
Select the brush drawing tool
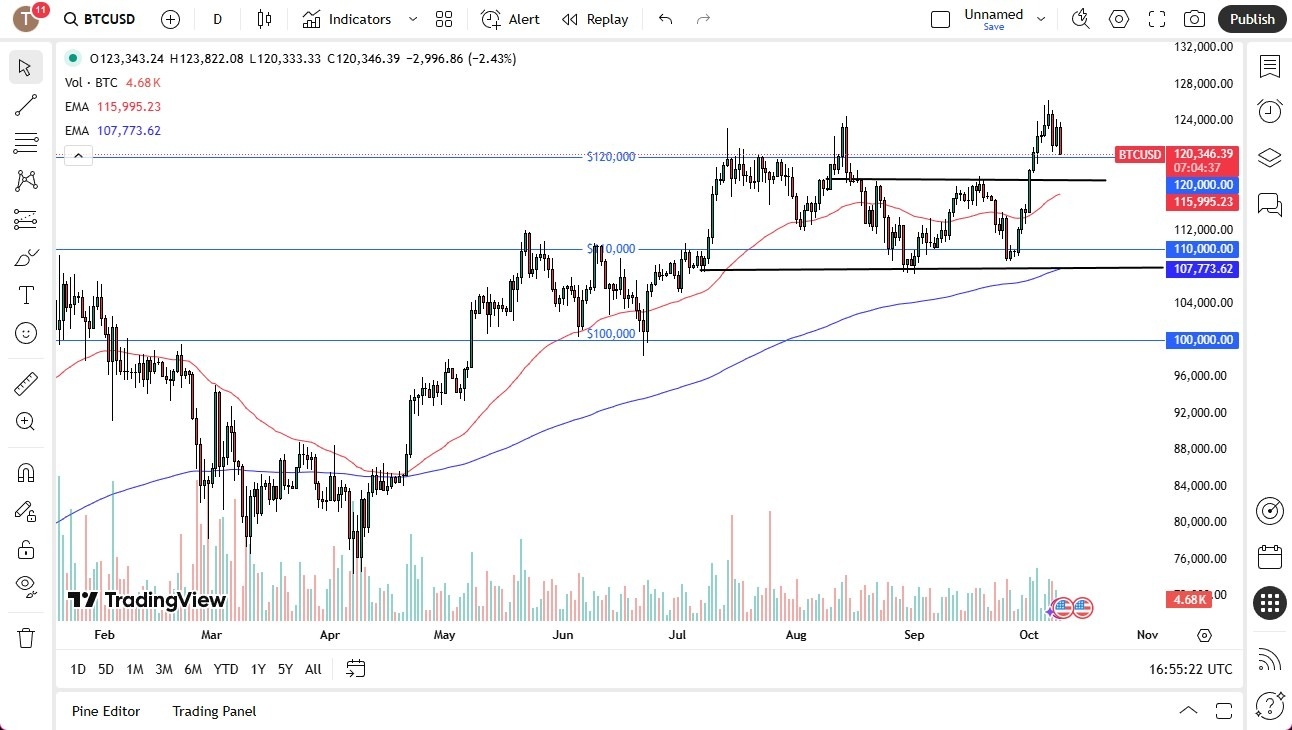[x=25, y=257]
